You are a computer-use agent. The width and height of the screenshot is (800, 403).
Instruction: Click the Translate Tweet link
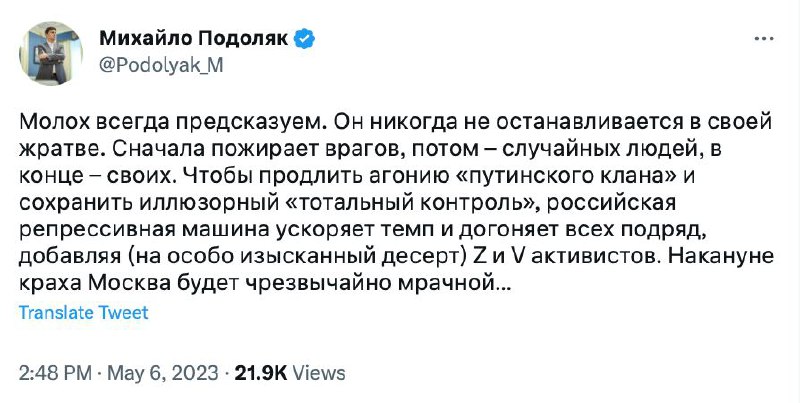84,313
